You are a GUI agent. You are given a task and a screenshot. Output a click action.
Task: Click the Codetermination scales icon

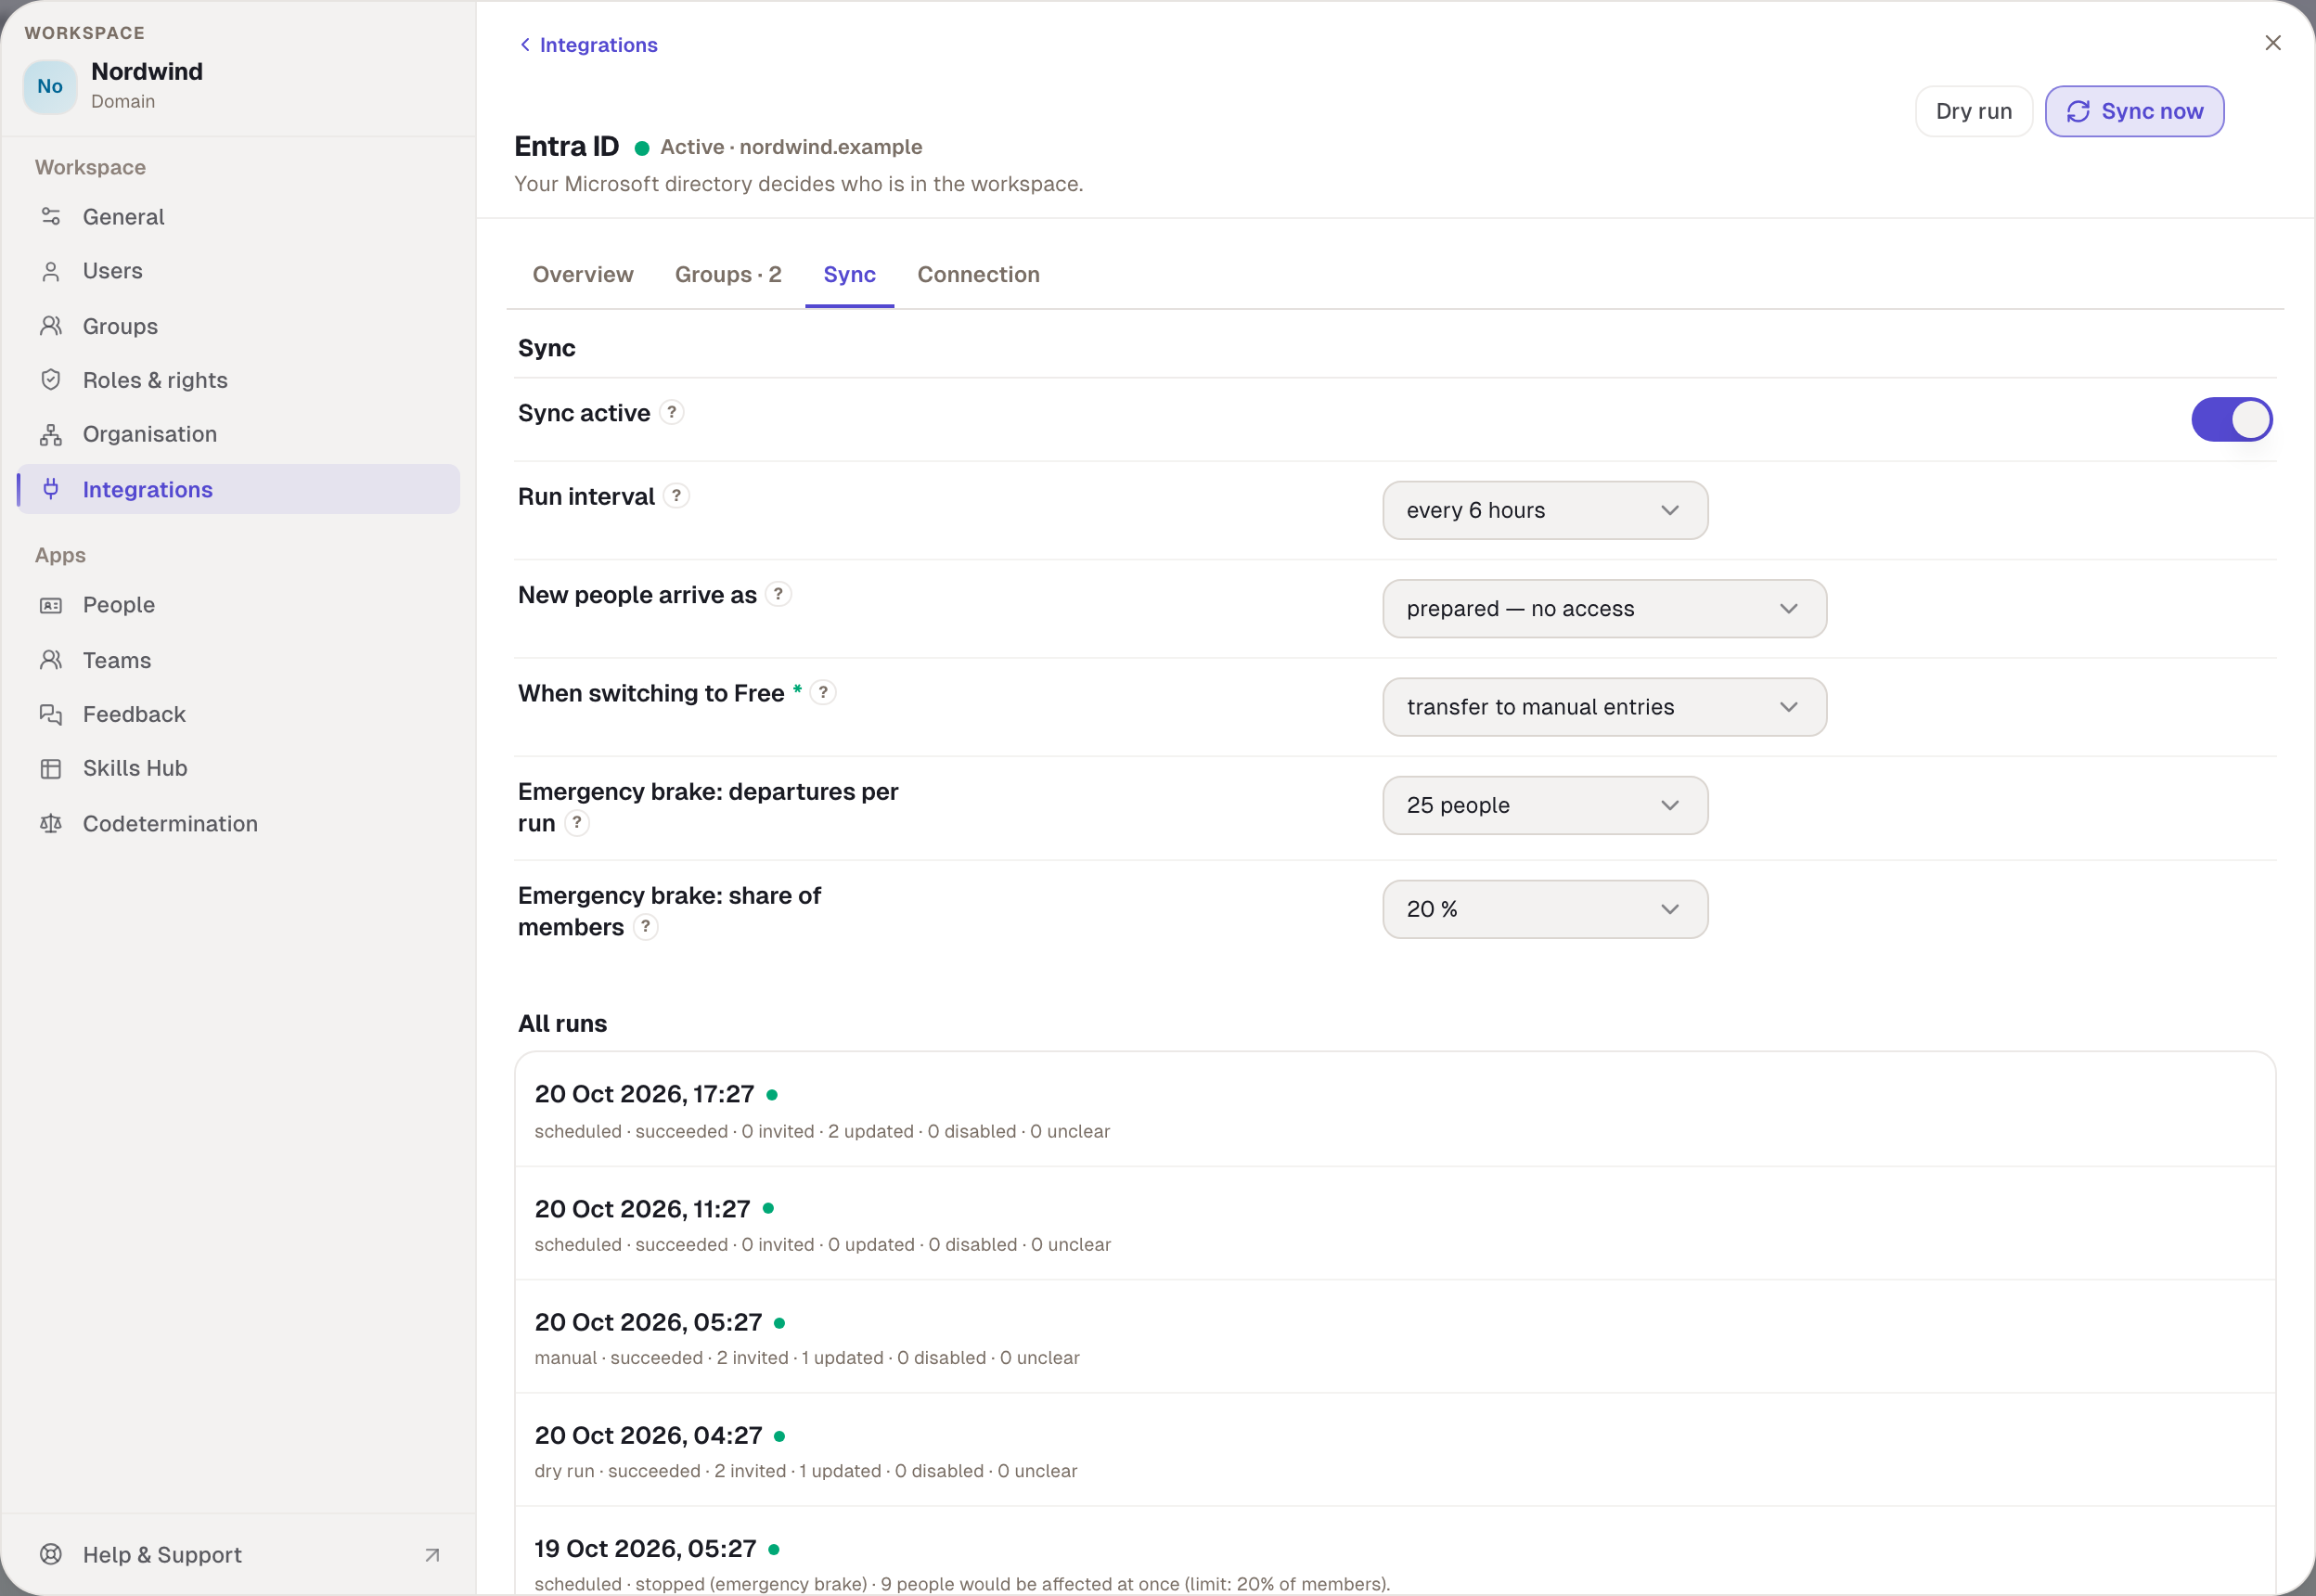[x=51, y=823]
